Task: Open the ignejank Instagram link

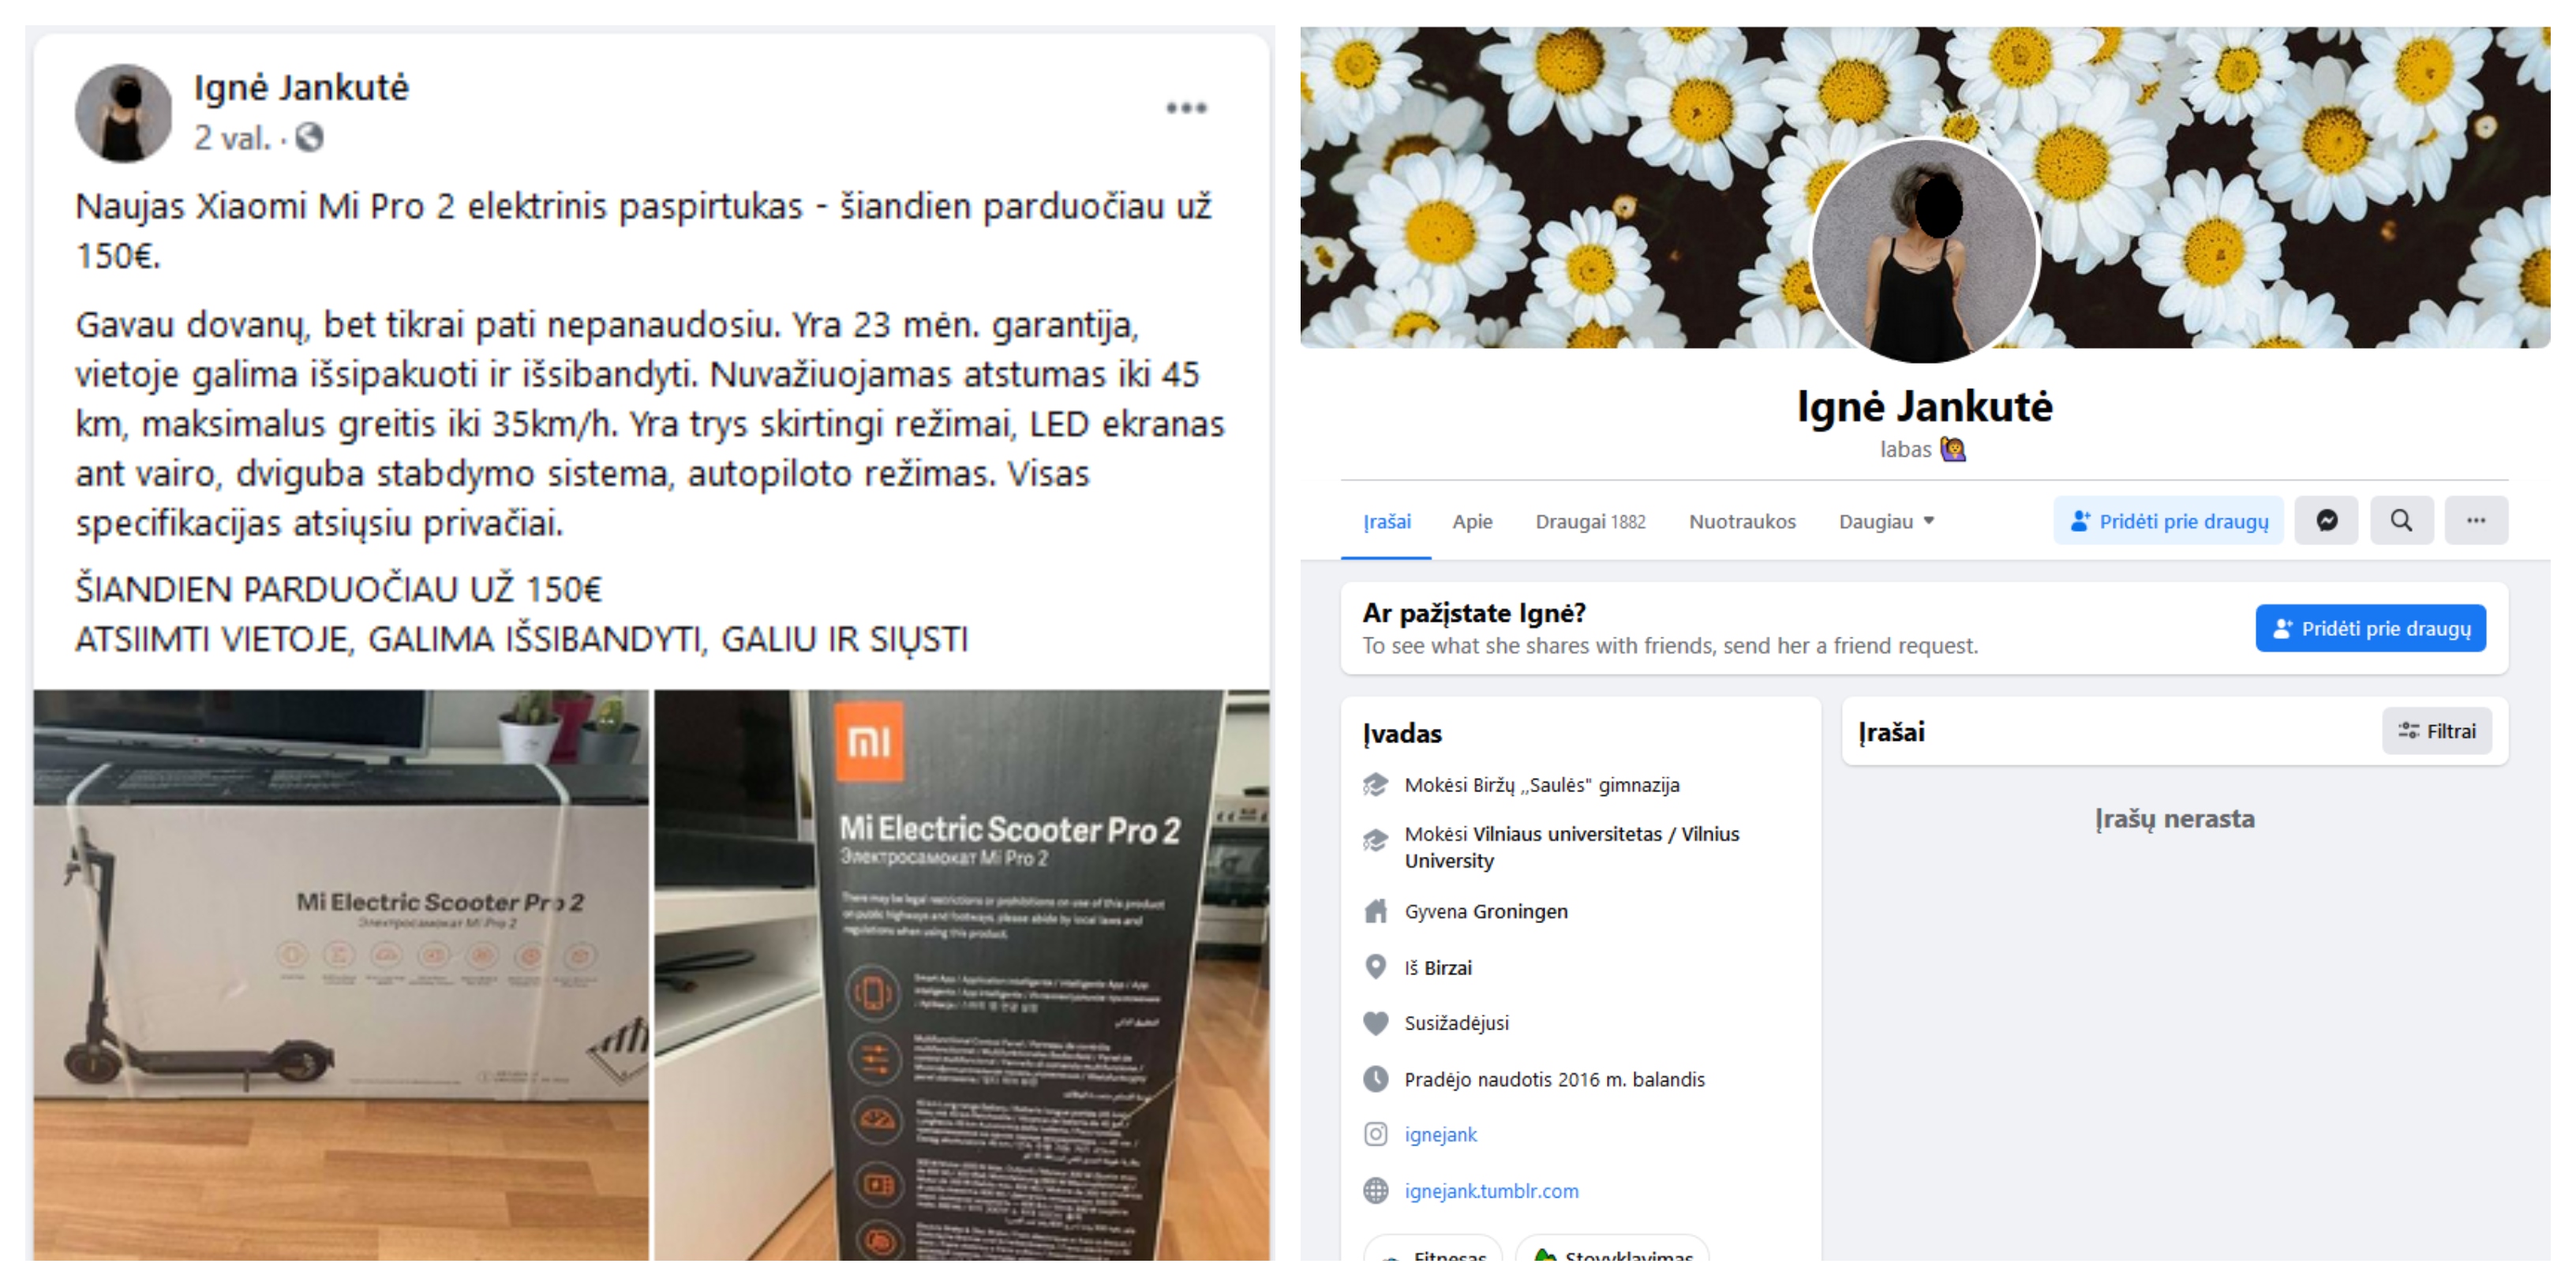Action: [x=1440, y=1134]
